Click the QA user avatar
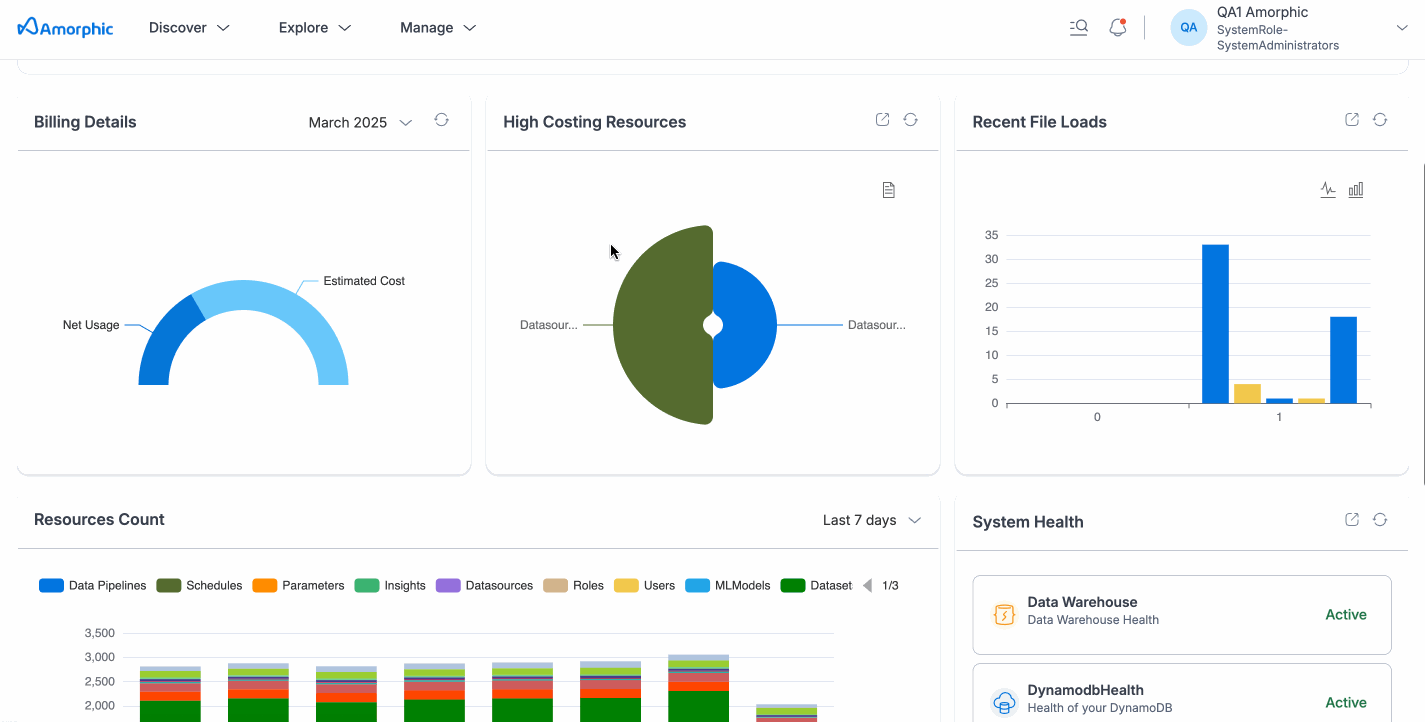 [x=1188, y=28]
